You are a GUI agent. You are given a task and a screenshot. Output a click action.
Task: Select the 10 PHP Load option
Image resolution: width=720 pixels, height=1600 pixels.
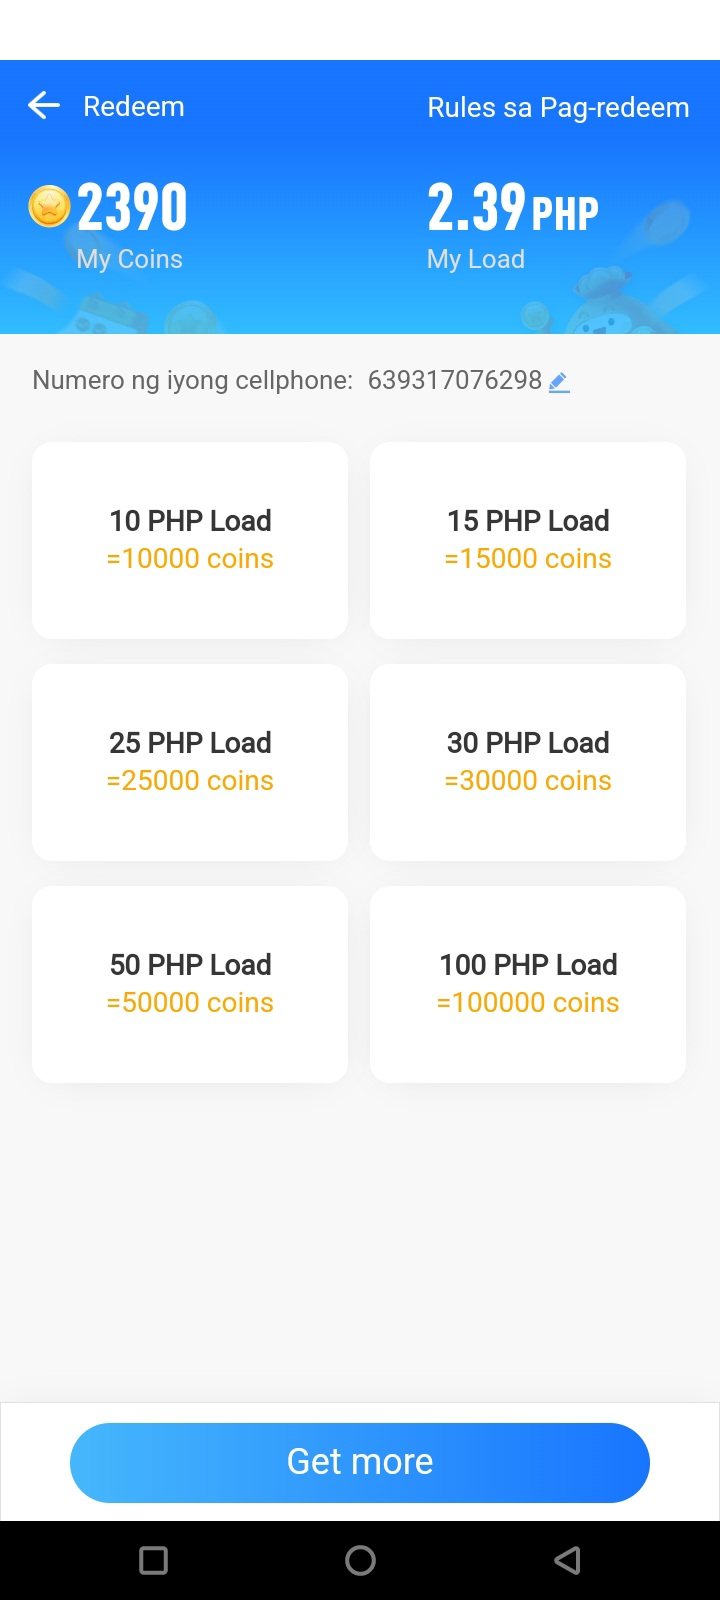tap(190, 540)
